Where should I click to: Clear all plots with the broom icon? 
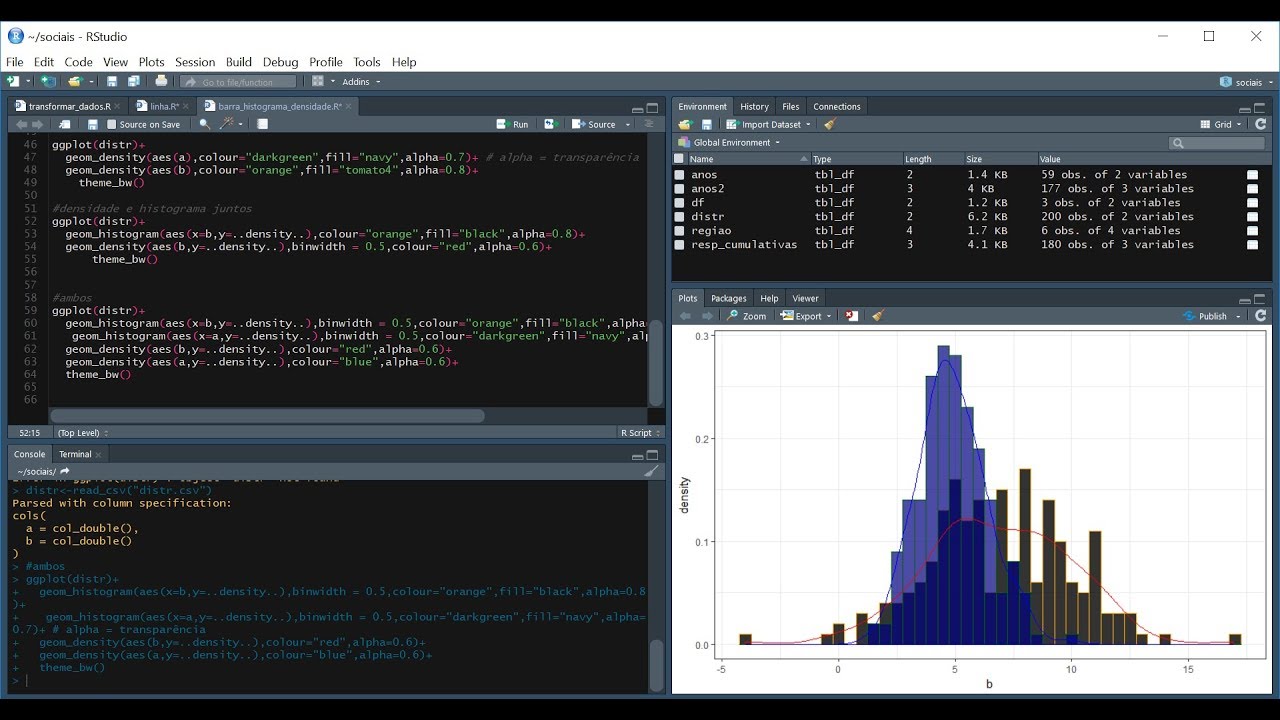877,316
